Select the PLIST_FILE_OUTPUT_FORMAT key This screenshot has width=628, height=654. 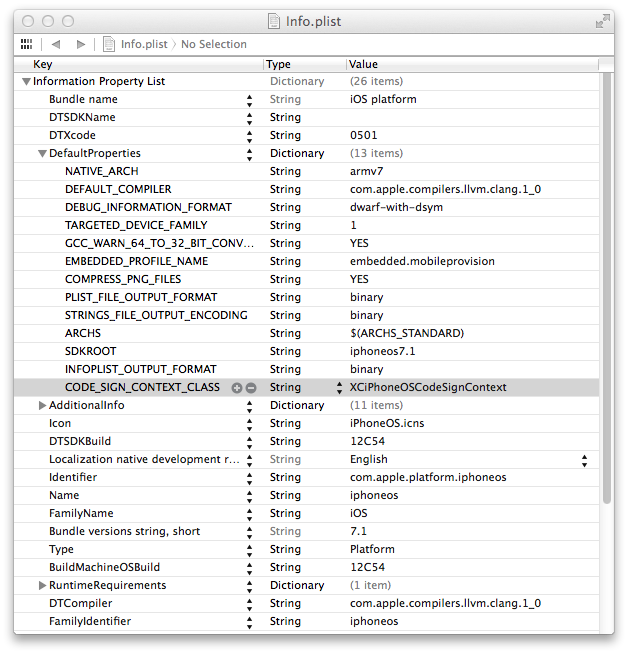[x=141, y=297]
